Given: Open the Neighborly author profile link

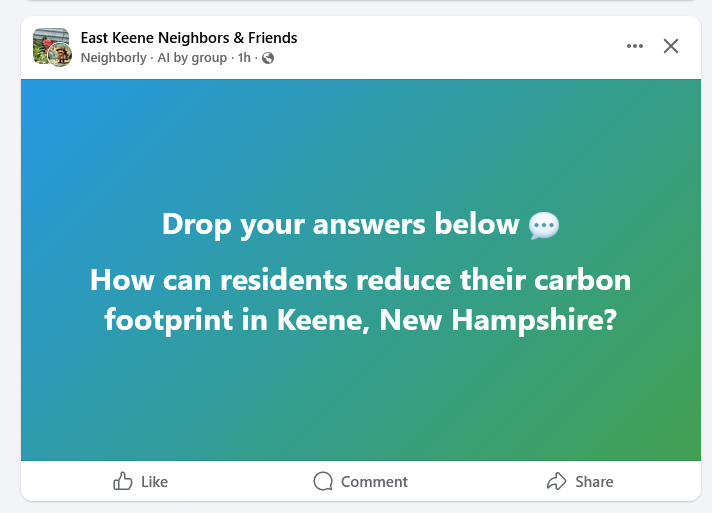Looking at the screenshot, I should (x=113, y=58).
